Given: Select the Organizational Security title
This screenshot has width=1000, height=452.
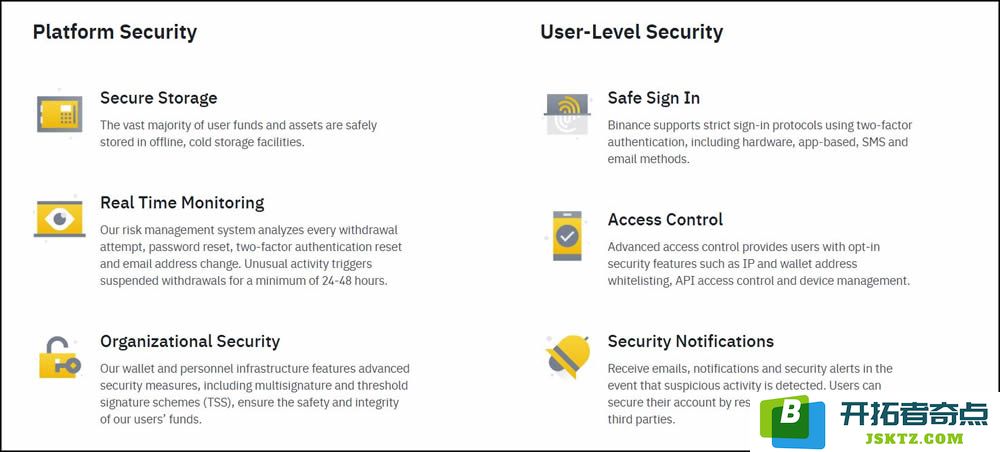Looking at the screenshot, I should coord(190,342).
